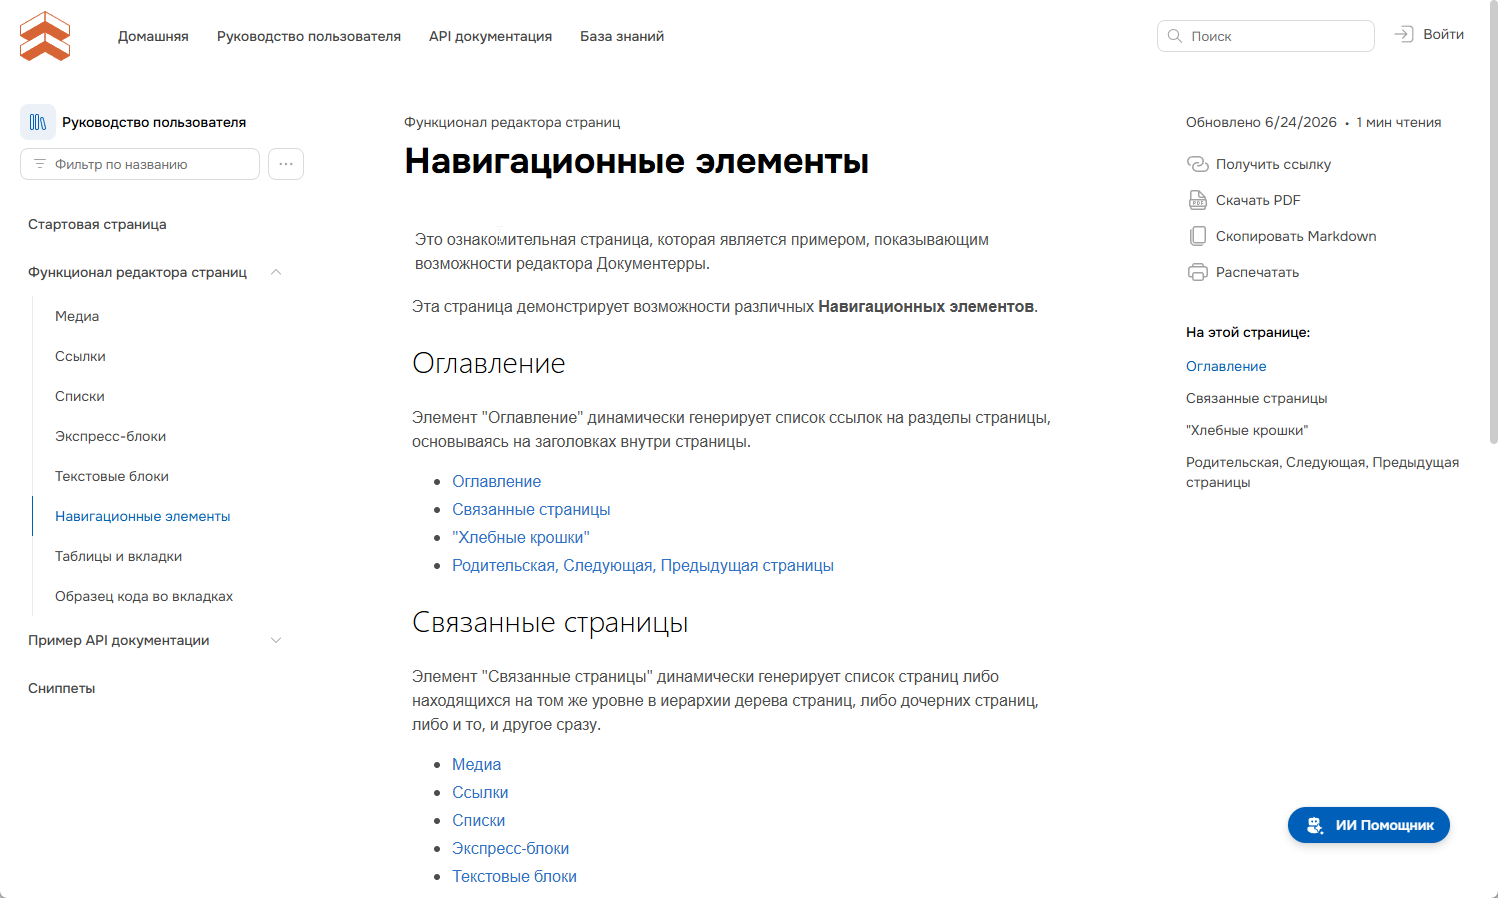
Task: Open the Экспресс-блоки sidebar page
Action: (x=110, y=436)
